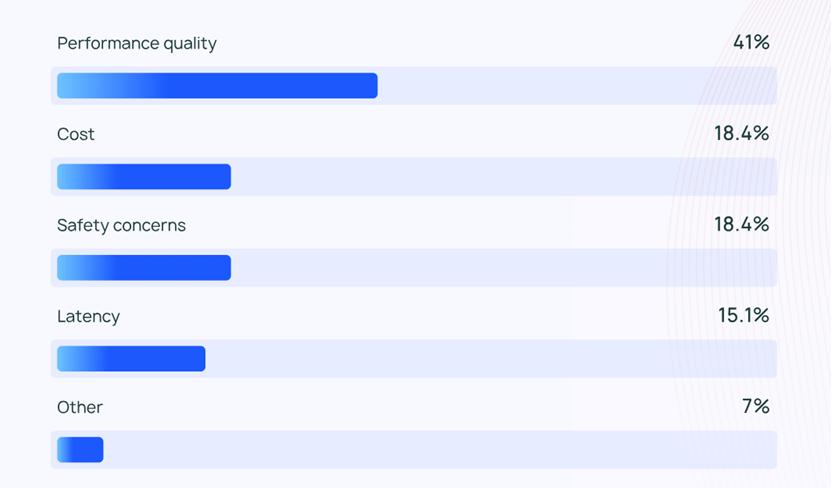Click the filled blue Cost bar
The width and height of the screenshot is (831, 488).
point(144,177)
